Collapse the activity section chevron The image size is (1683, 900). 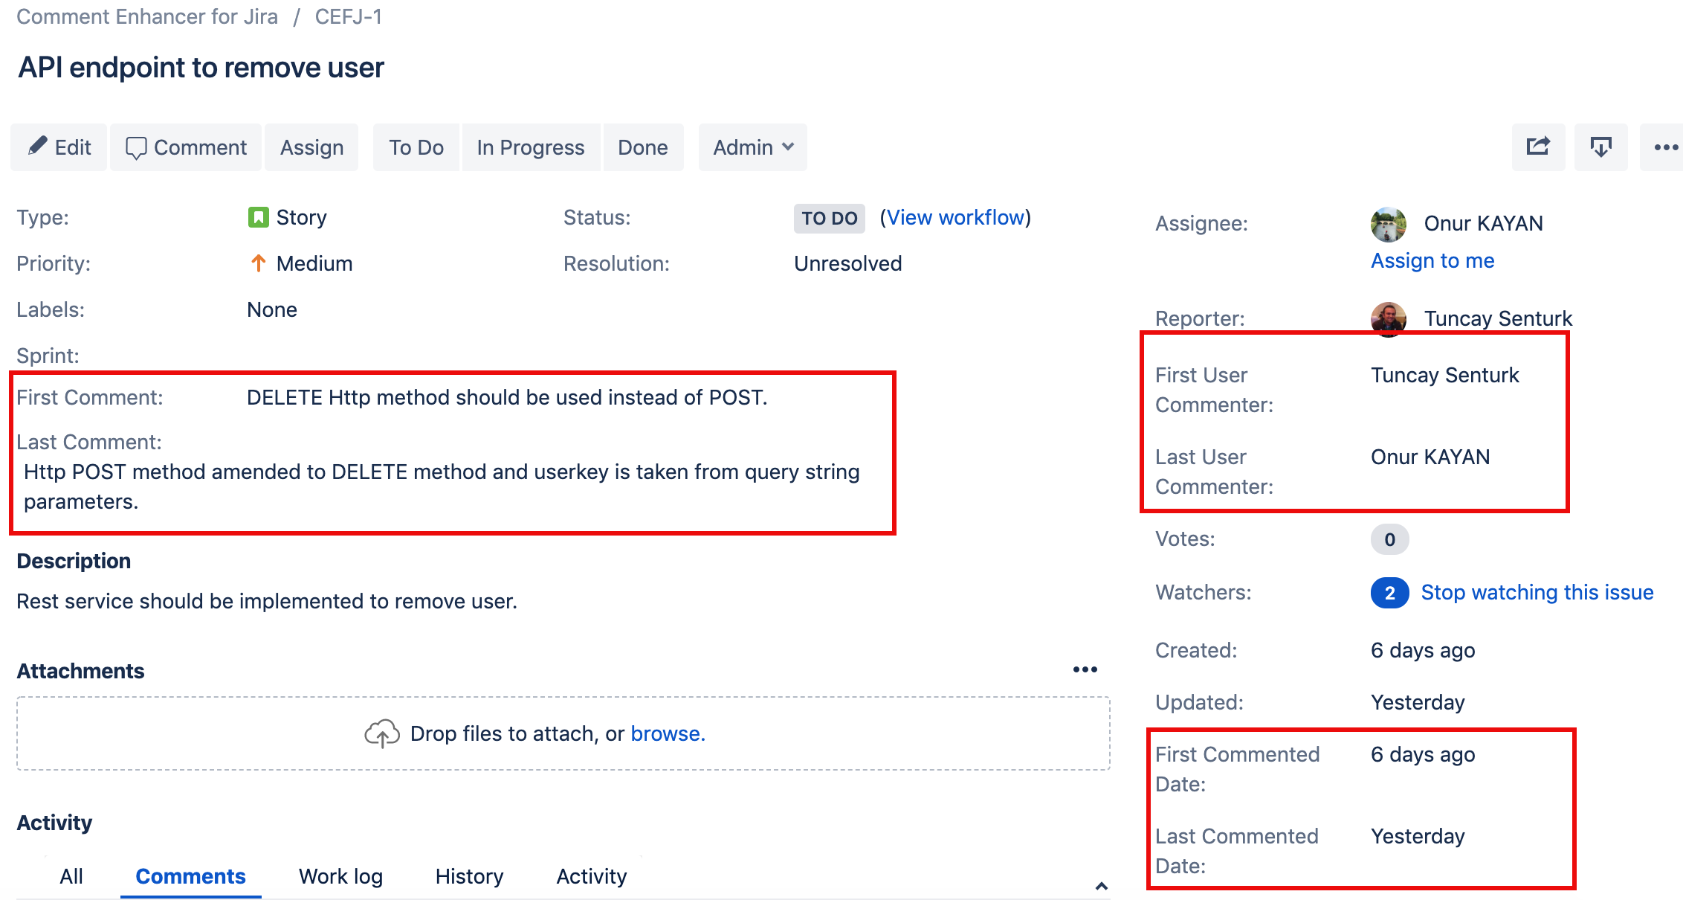coord(1101,886)
